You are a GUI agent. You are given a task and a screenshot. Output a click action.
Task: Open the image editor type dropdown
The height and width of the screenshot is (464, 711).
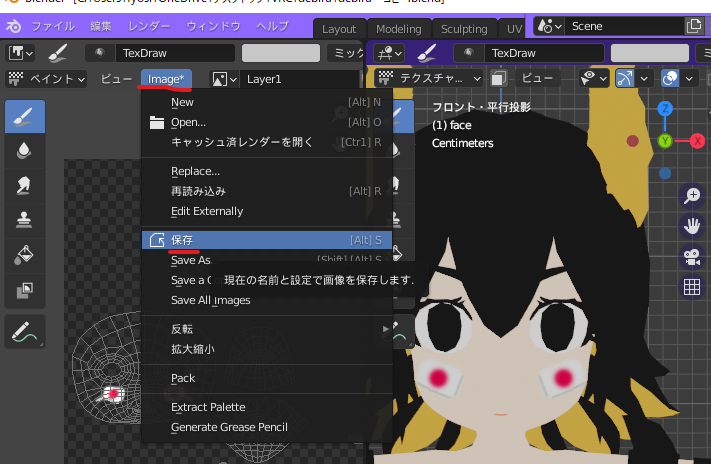[x=20, y=53]
